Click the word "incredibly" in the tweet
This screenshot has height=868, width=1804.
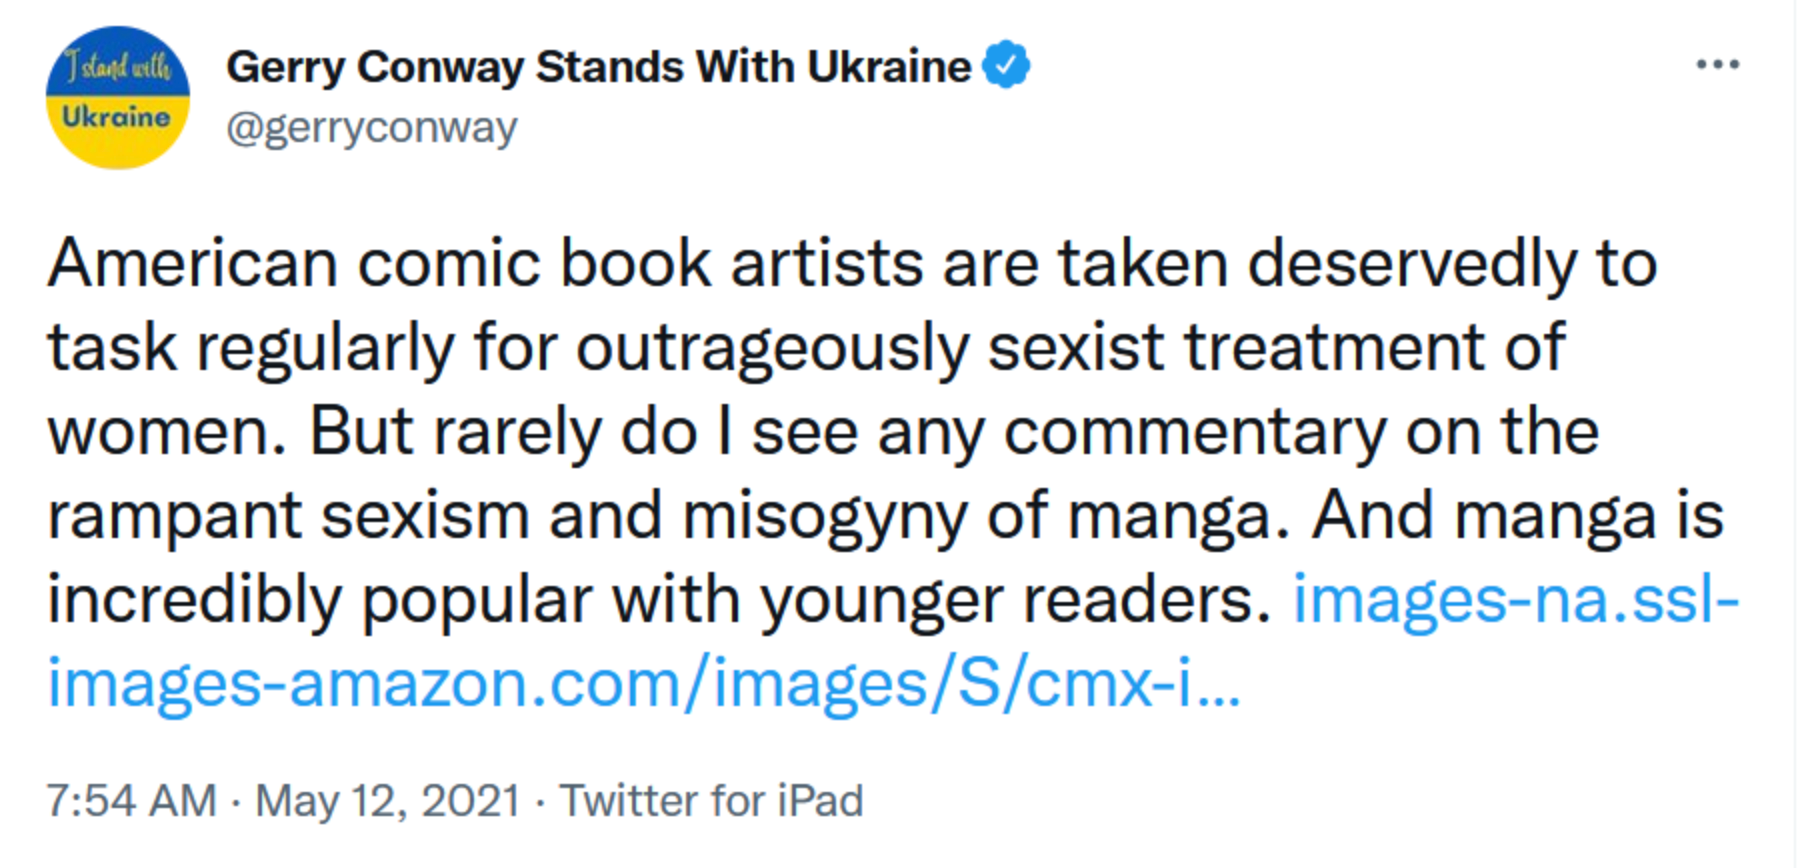194,600
